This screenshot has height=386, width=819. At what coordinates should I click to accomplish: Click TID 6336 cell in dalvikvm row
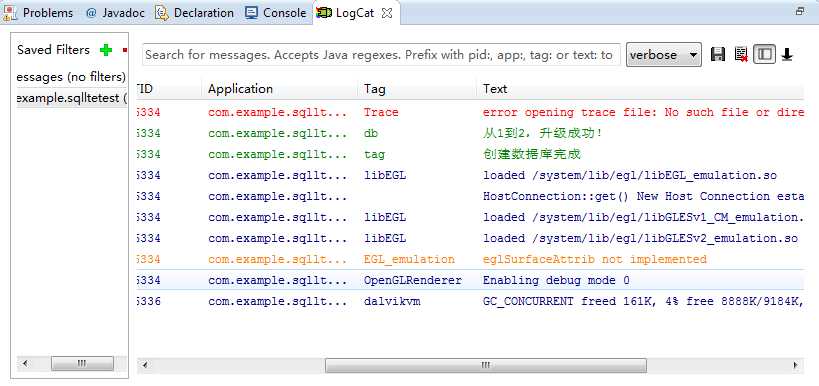click(149, 301)
